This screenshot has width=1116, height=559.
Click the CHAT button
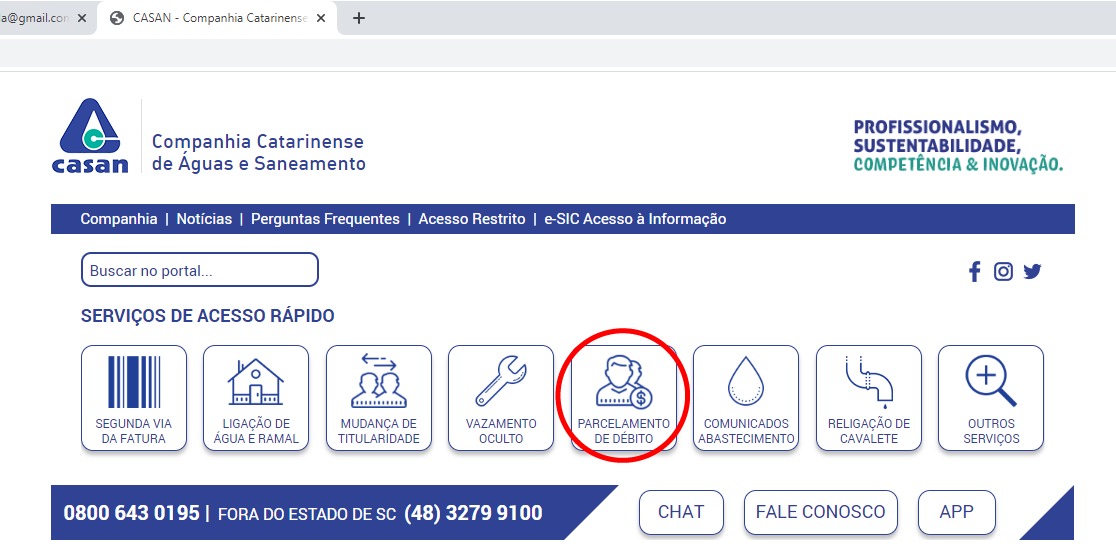coord(681,512)
